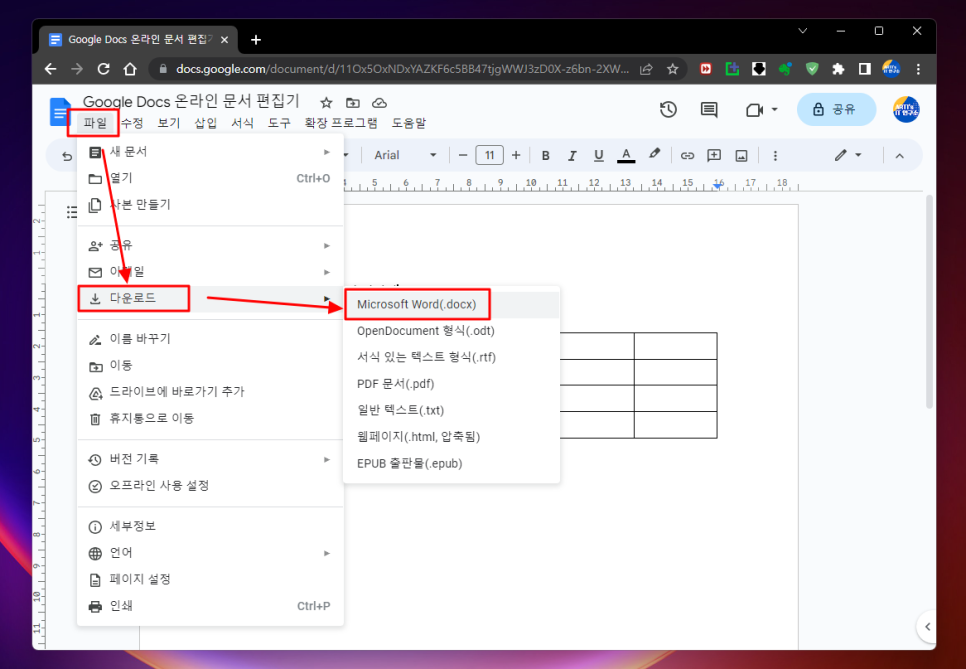
Task: Choose 열기 from file menu
Action: coord(210,178)
